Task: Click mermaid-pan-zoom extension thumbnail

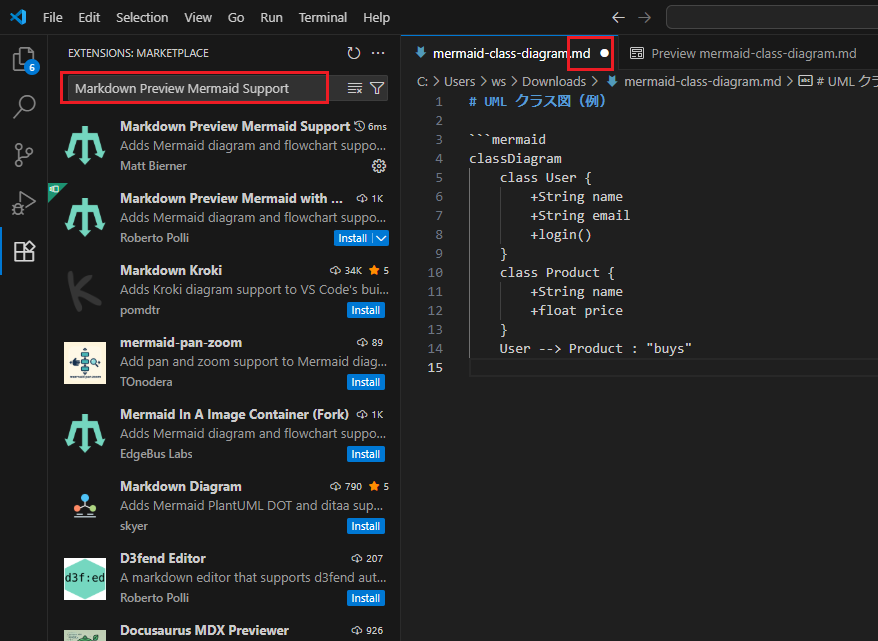Action: click(x=85, y=362)
